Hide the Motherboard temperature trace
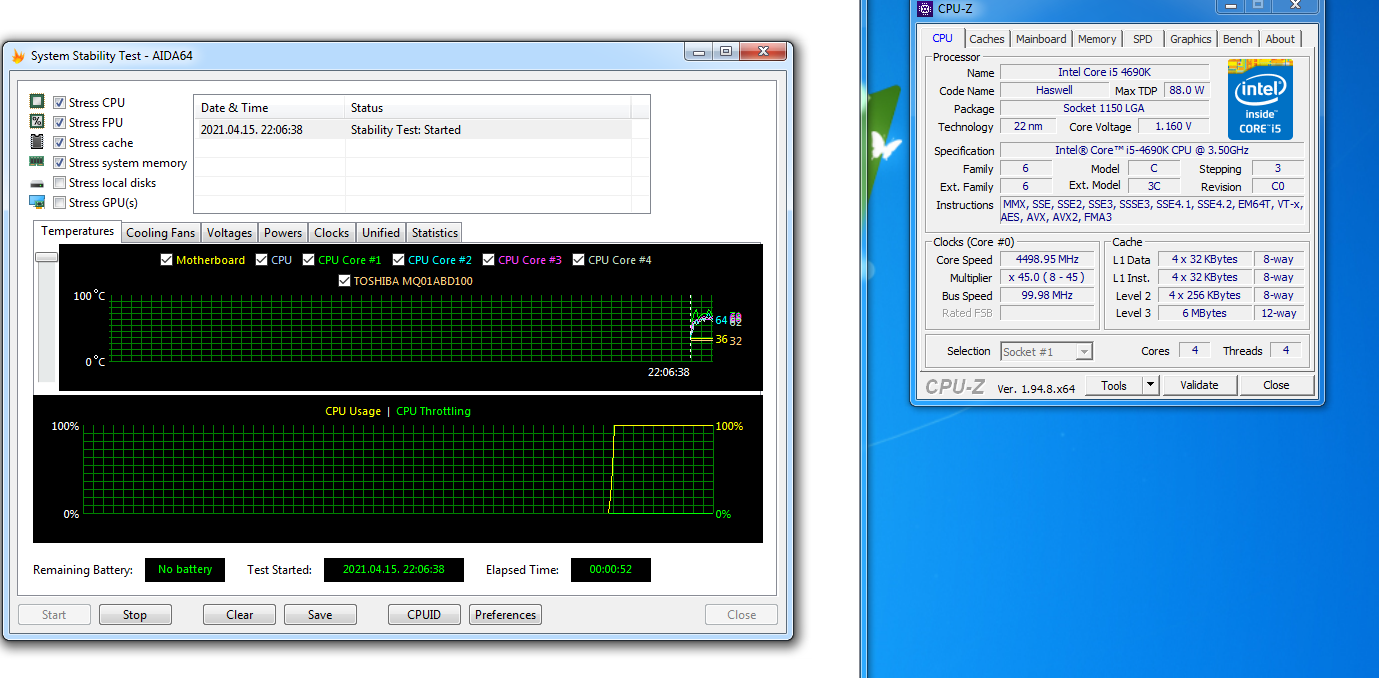Screen dimensions: 1379x678 click(x=167, y=260)
